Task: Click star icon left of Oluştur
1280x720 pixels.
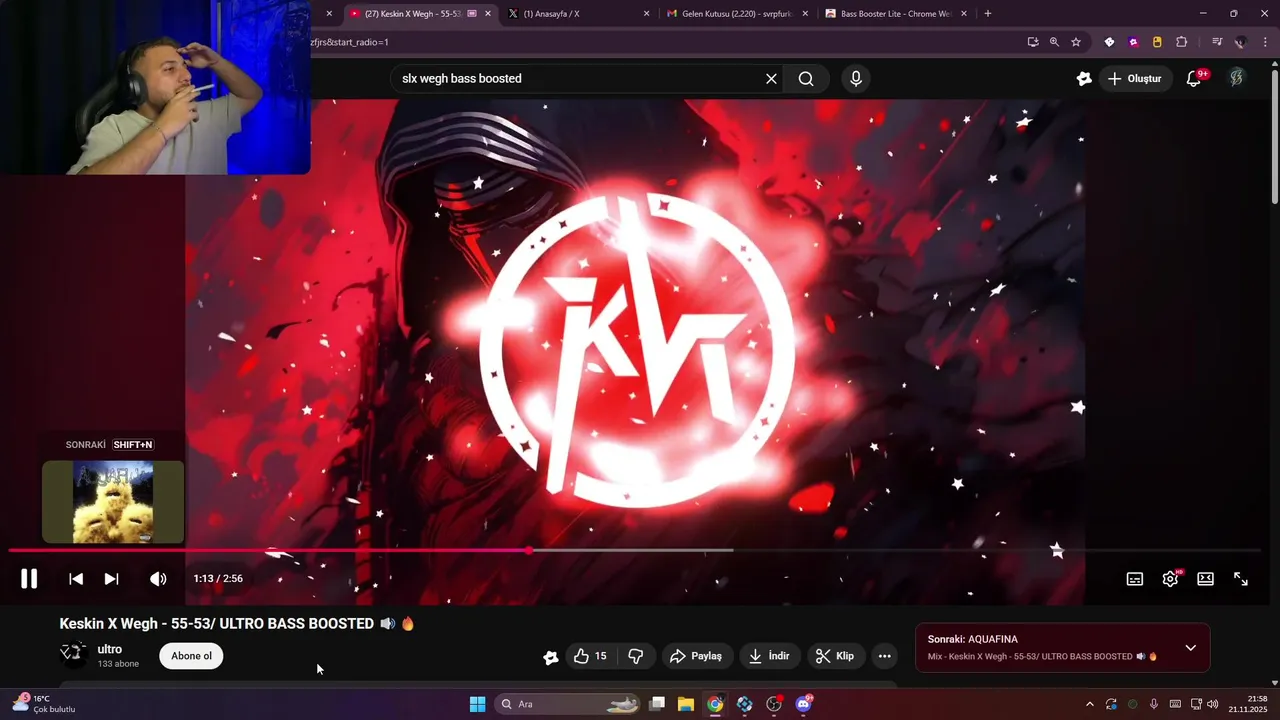Action: 1084,79
